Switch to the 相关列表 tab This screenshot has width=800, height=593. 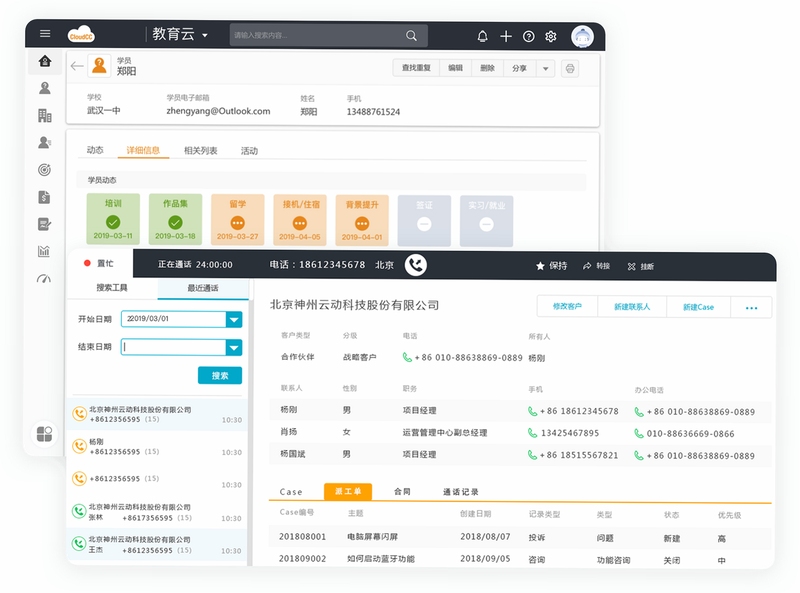(x=201, y=151)
